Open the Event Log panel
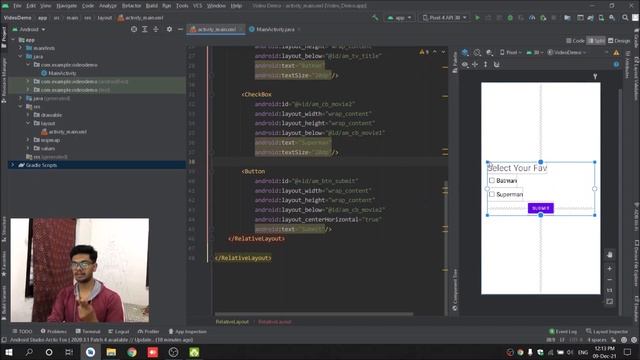The width and height of the screenshot is (640, 360). click(x=563, y=331)
